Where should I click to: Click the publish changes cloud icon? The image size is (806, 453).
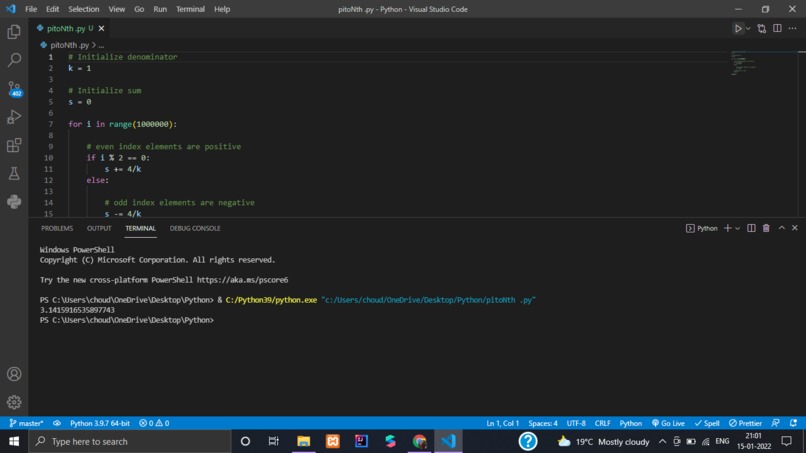[57, 423]
